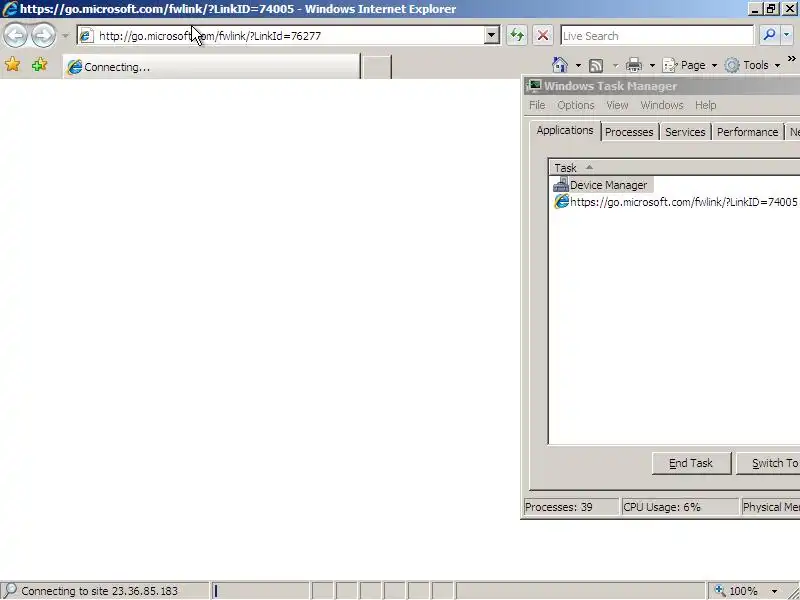Open the search provider options dropdown
Viewport: 800px width, 600px height.
pyautogui.click(x=786, y=35)
